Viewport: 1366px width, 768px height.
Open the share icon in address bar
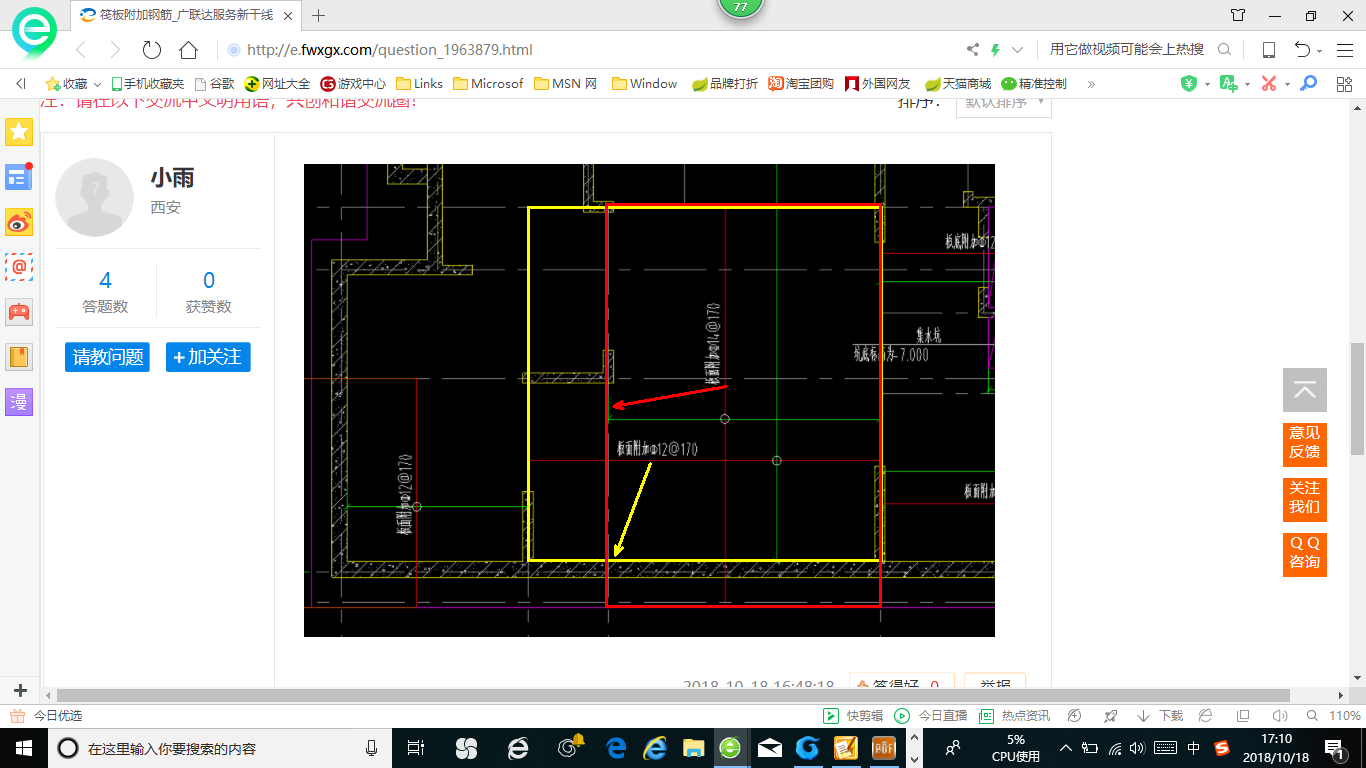click(x=973, y=50)
